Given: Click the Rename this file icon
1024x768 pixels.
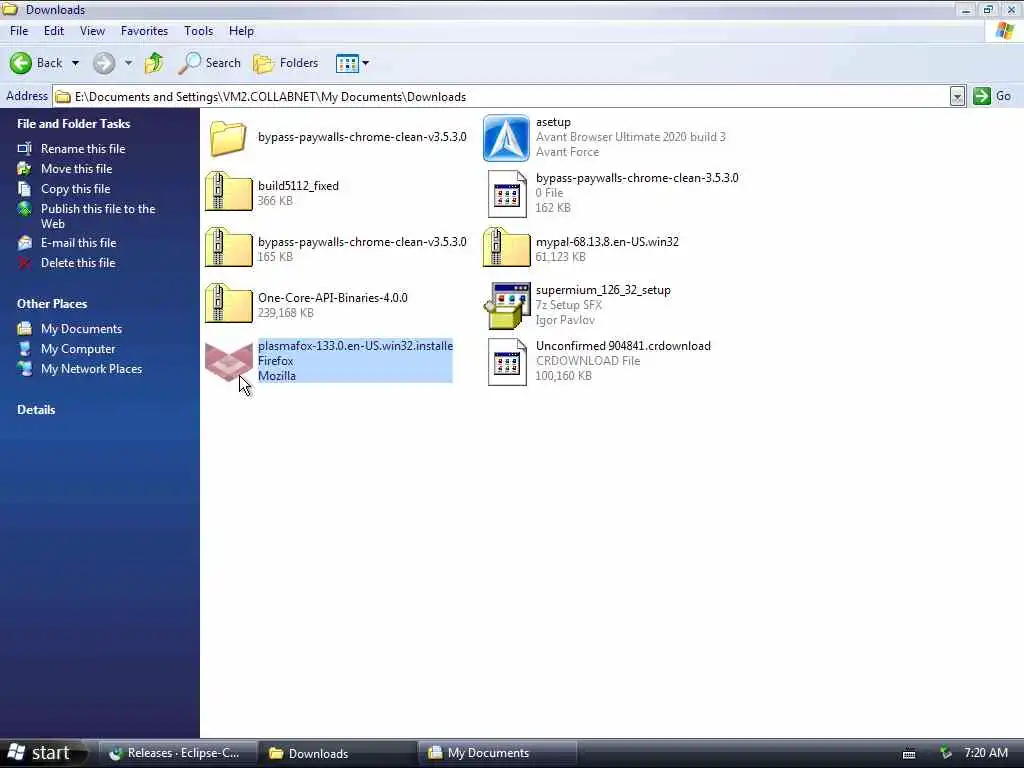Looking at the screenshot, I should tap(25, 149).
